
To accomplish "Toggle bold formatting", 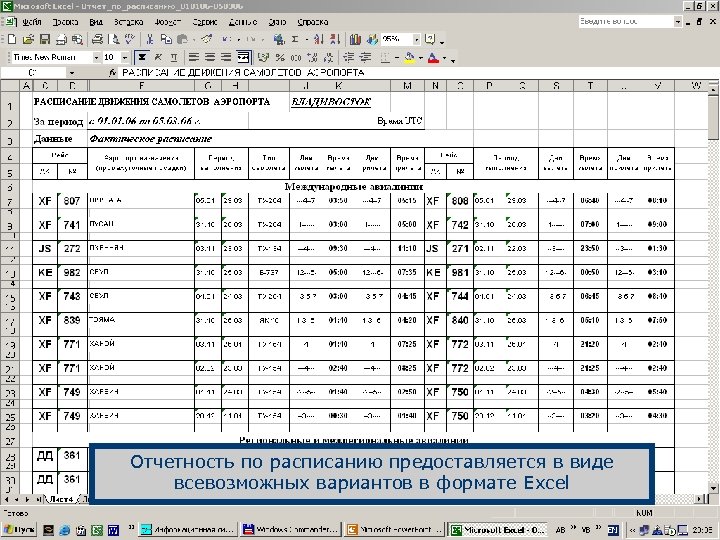I will tap(142, 57).
